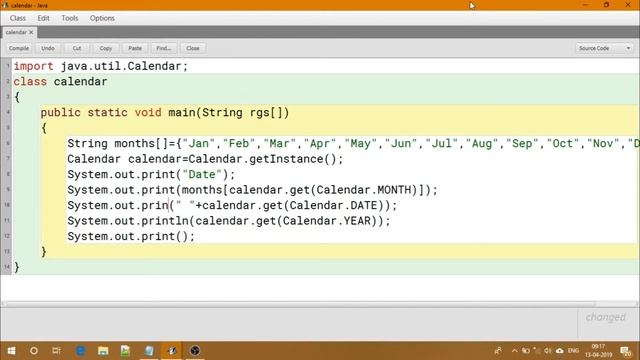This screenshot has width=640, height=360.
Task: Click the Close toolbar button
Action: click(x=193, y=48)
